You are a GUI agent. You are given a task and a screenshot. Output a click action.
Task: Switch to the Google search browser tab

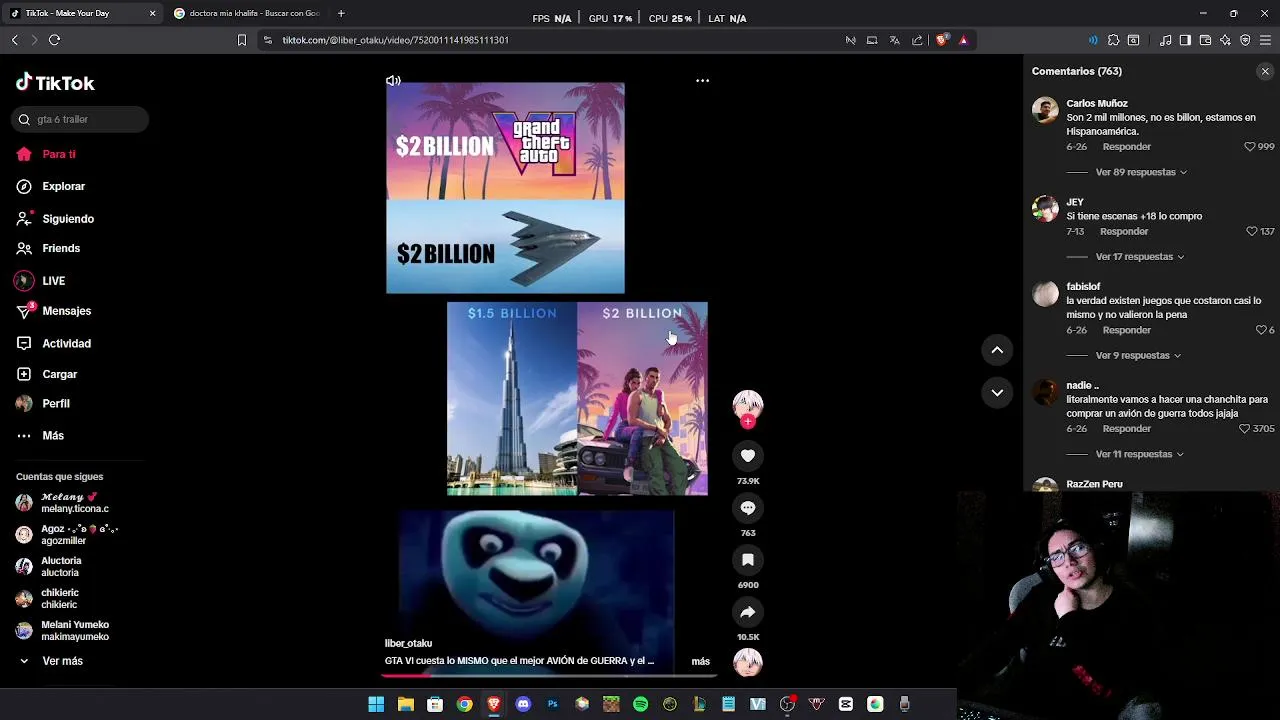tap(246, 14)
